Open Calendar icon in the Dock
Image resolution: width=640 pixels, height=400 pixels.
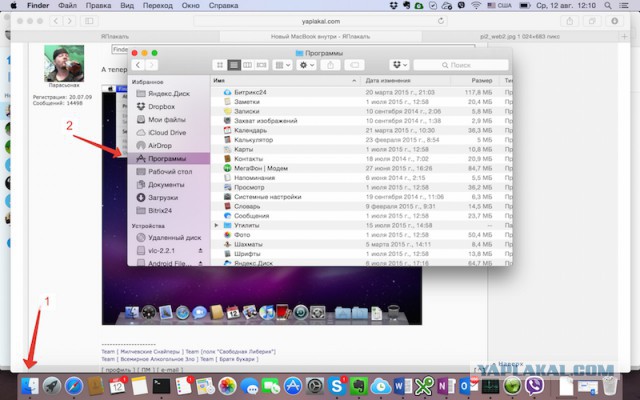(x=118, y=386)
